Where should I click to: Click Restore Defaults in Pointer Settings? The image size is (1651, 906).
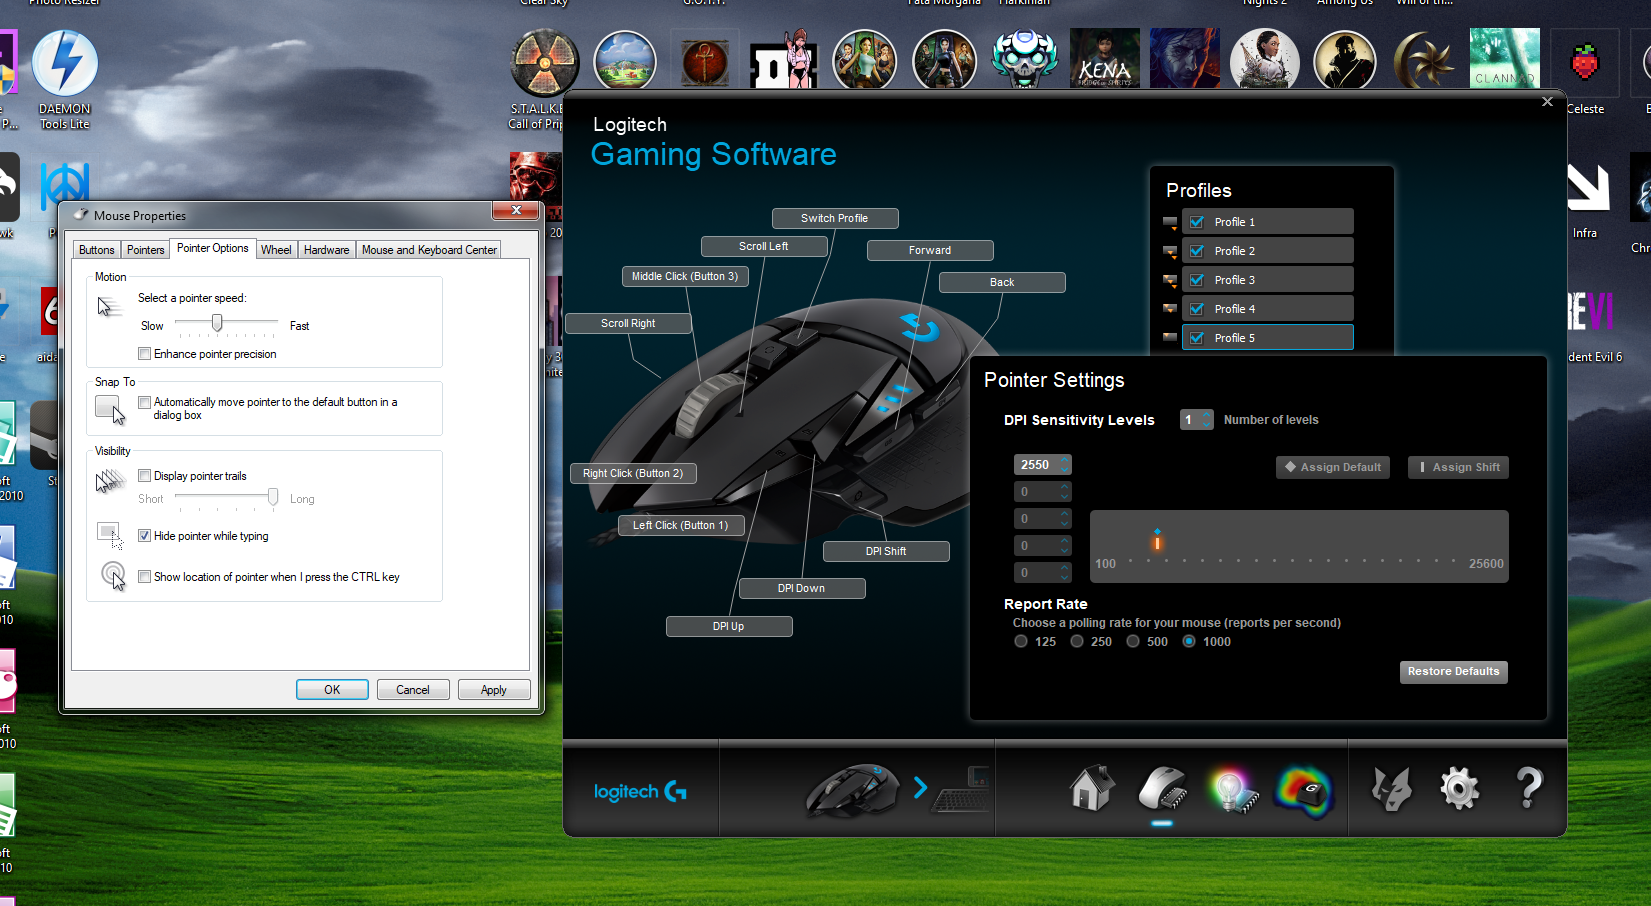(x=1454, y=672)
